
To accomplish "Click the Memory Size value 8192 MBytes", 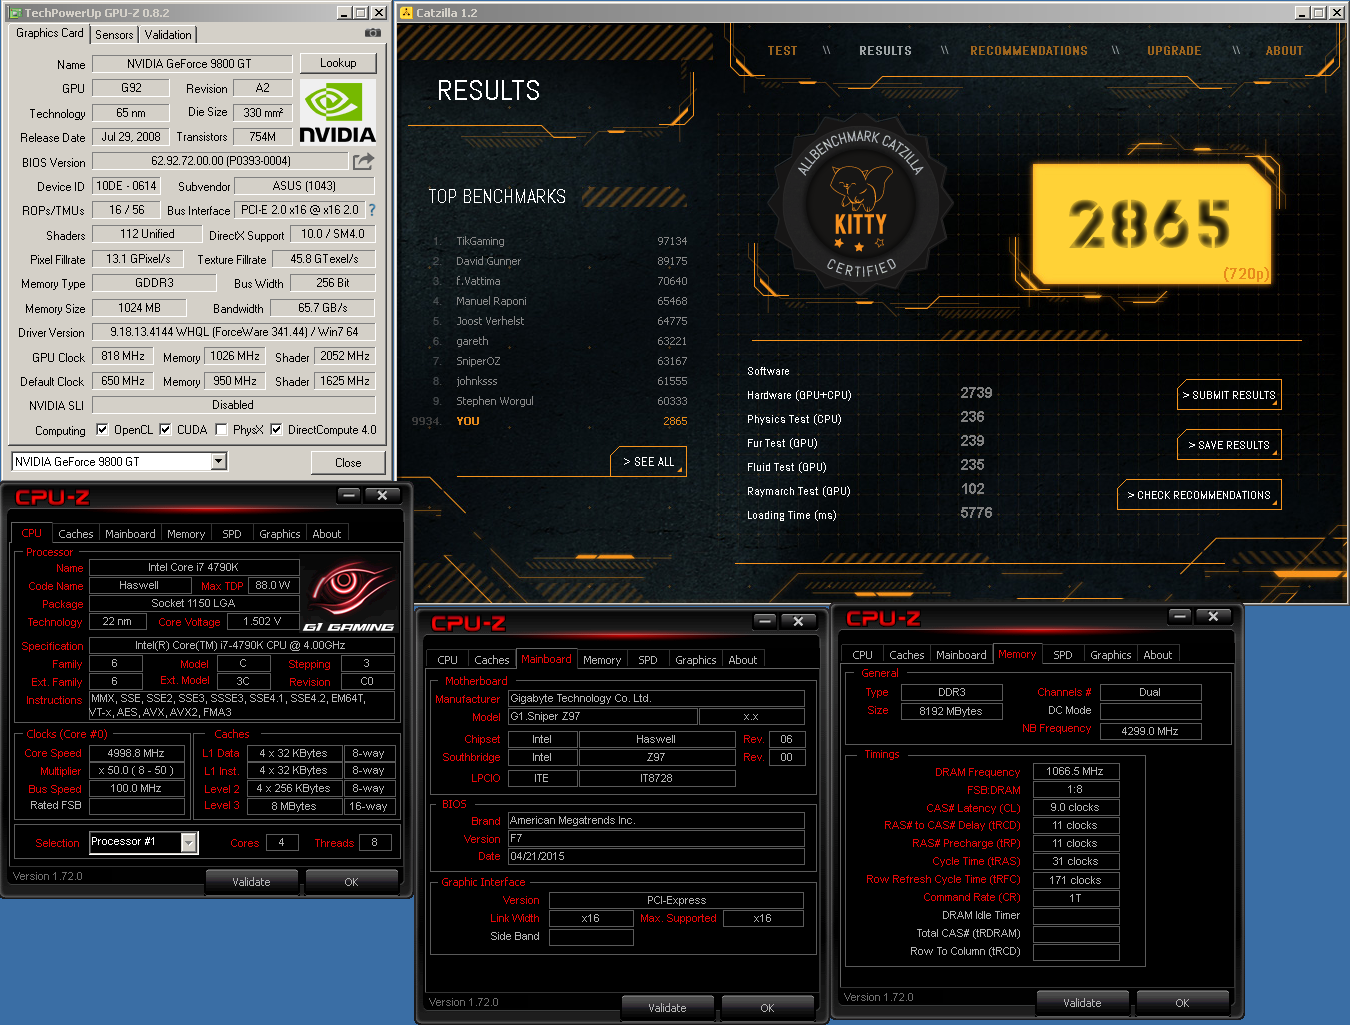I will pyautogui.click(x=951, y=711).
